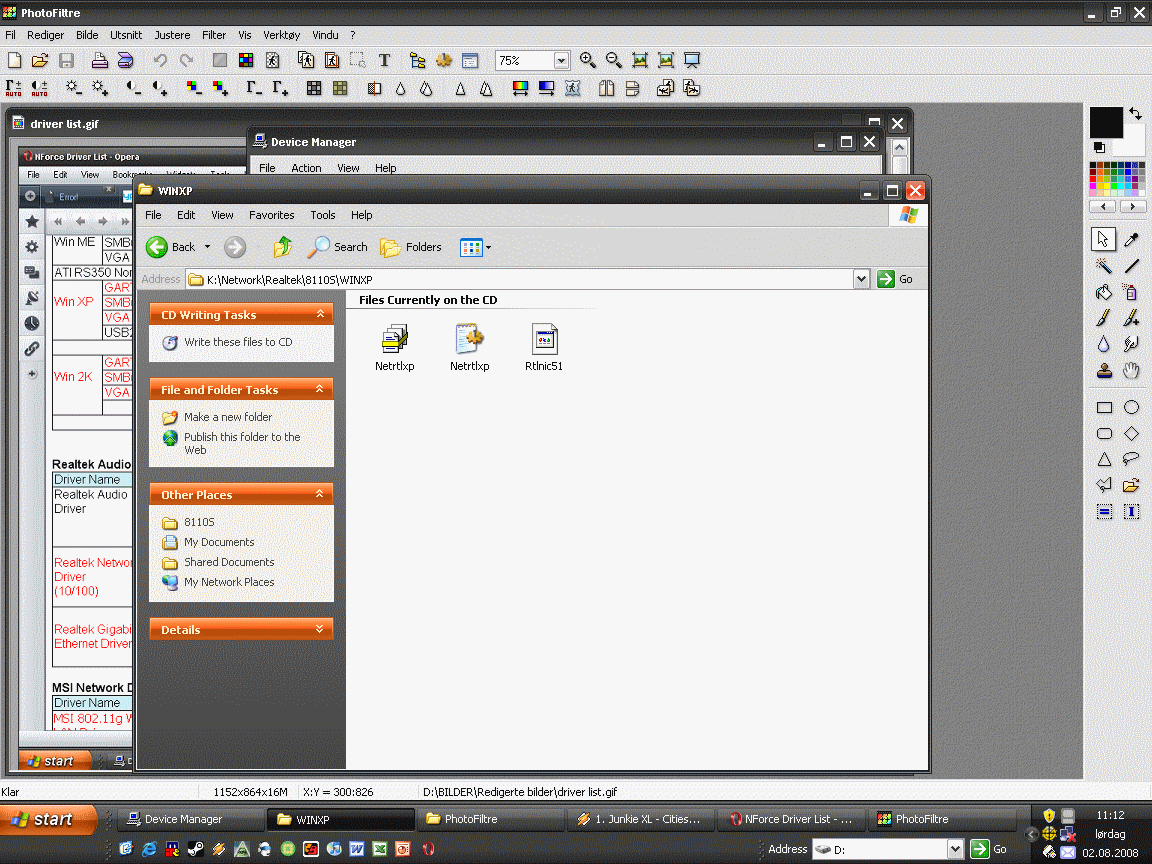The image size is (1152, 864).
Task: Click the 'Make a new folder' link
Action: tap(228, 417)
